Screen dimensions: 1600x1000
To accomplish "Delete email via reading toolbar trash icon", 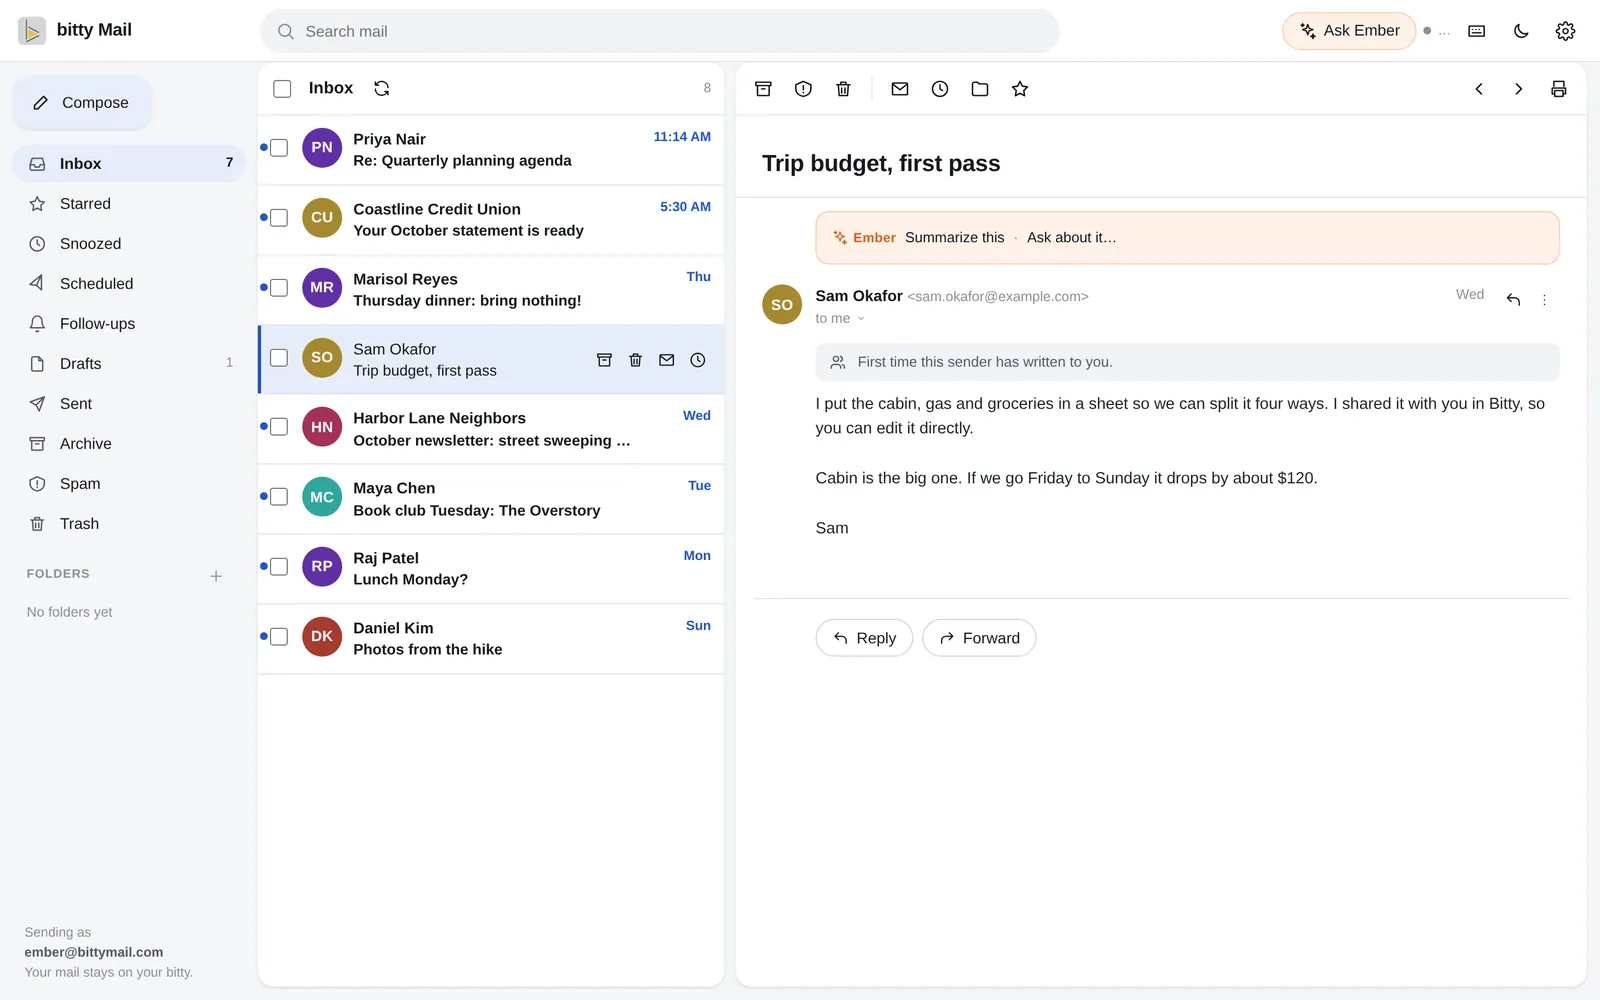I will 843,89.
